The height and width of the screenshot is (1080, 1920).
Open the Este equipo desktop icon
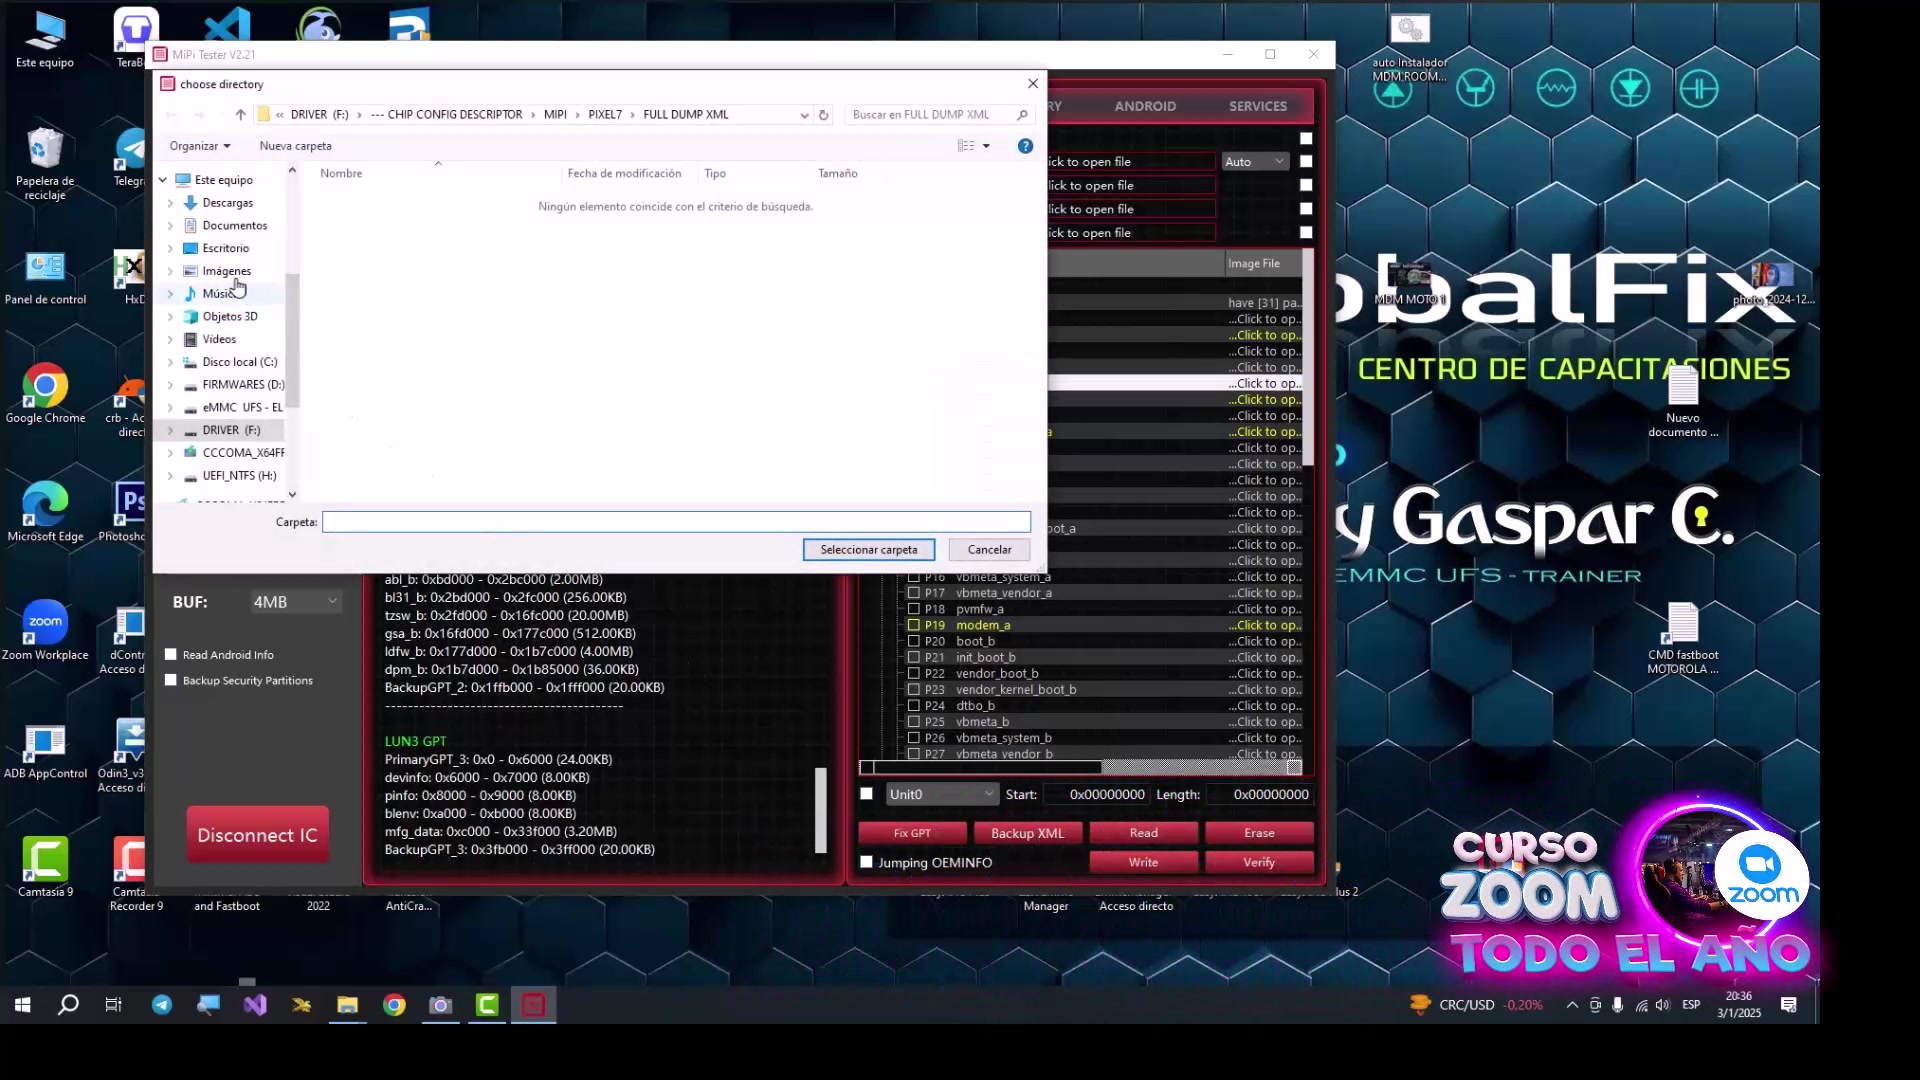pyautogui.click(x=45, y=40)
